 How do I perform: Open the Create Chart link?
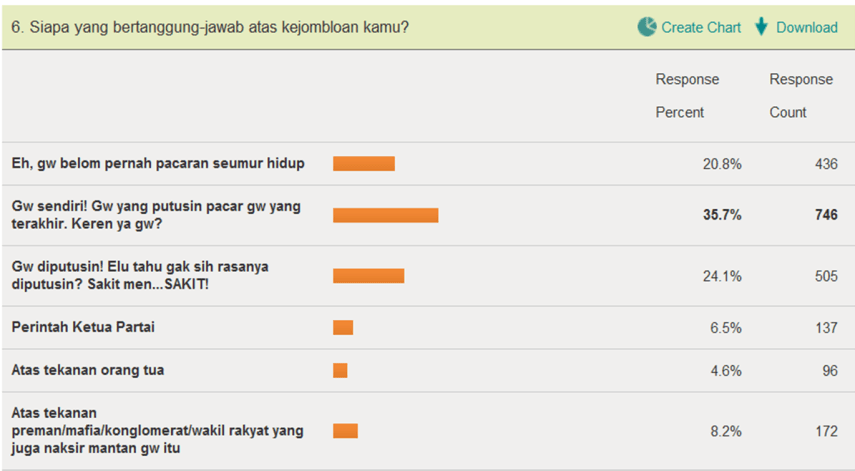click(701, 27)
